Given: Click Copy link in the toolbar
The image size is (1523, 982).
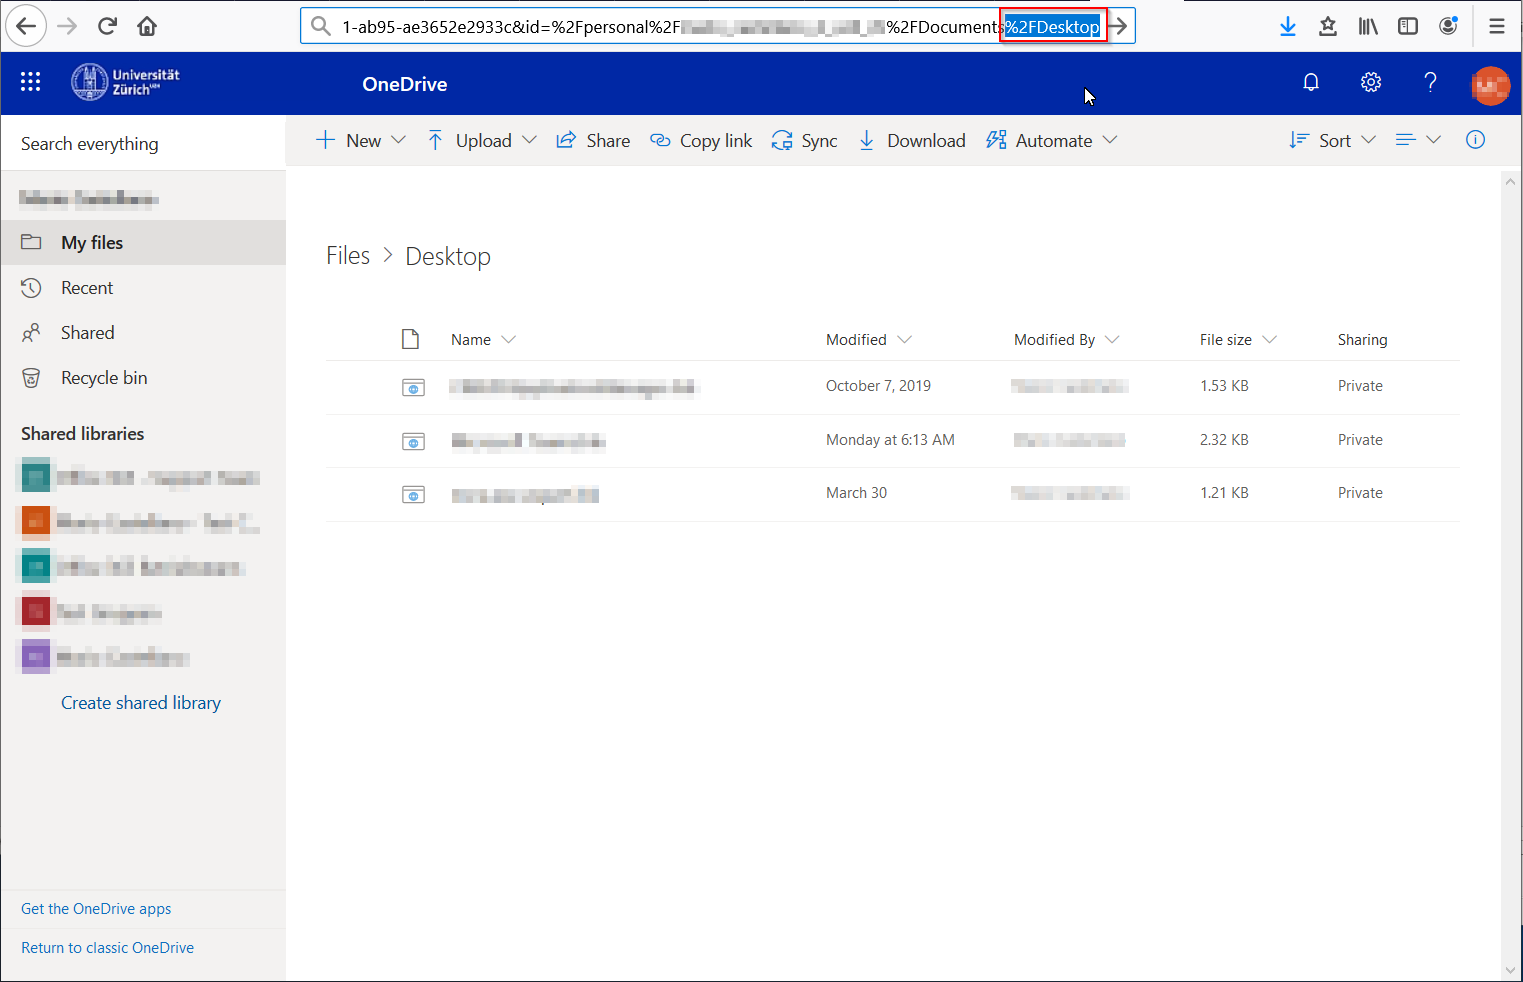Looking at the screenshot, I should point(701,141).
